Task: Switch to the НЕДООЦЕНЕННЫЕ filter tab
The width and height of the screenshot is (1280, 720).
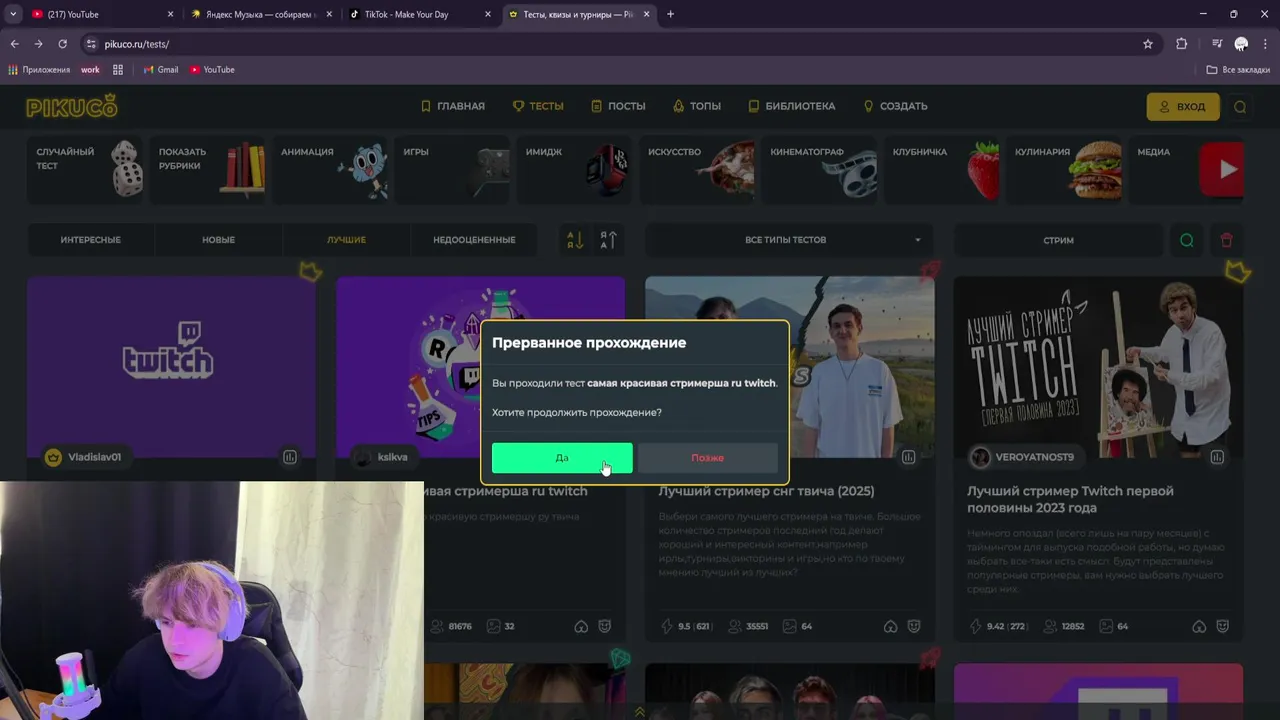Action: (474, 240)
